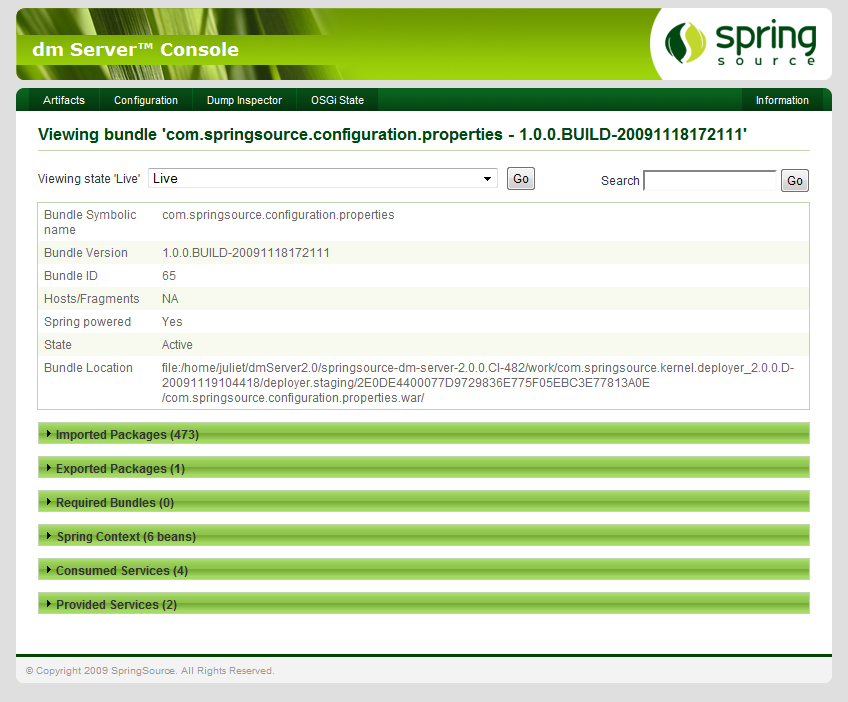Open the Information tab

point(782,100)
